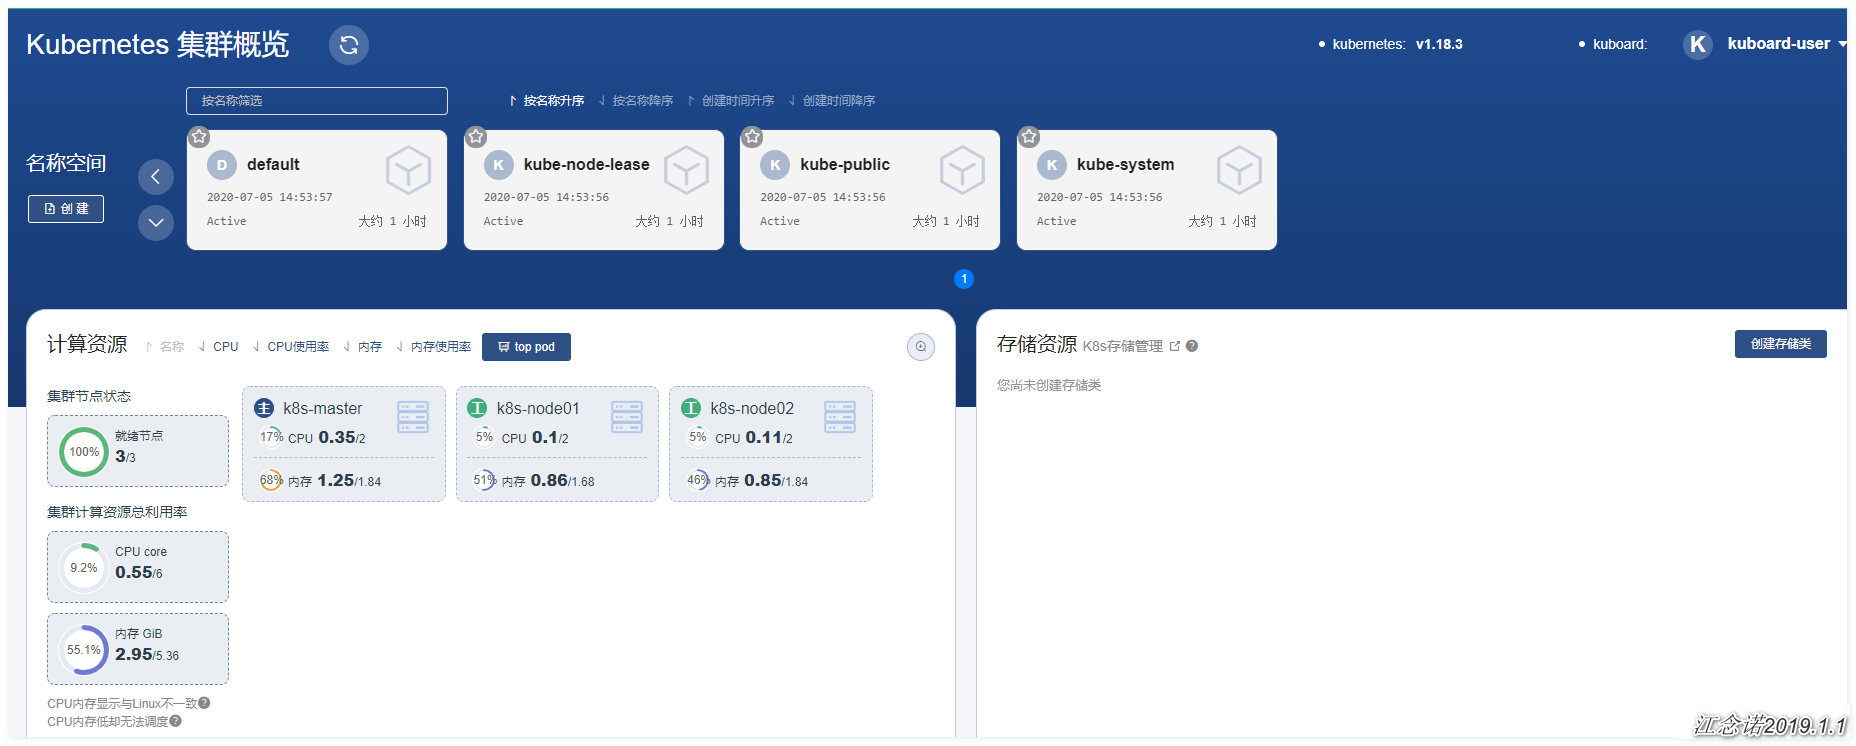The width and height of the screenshot is (1856, 746).
Task: Click the 就绪节点 3/3 status card
Action: 138,451
